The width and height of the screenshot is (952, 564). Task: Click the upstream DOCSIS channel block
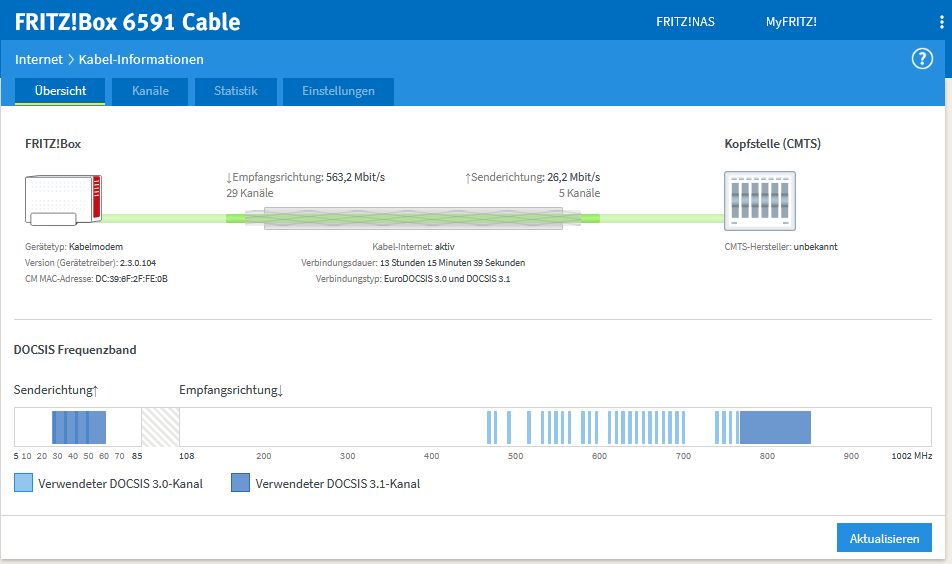coord(79,427)
